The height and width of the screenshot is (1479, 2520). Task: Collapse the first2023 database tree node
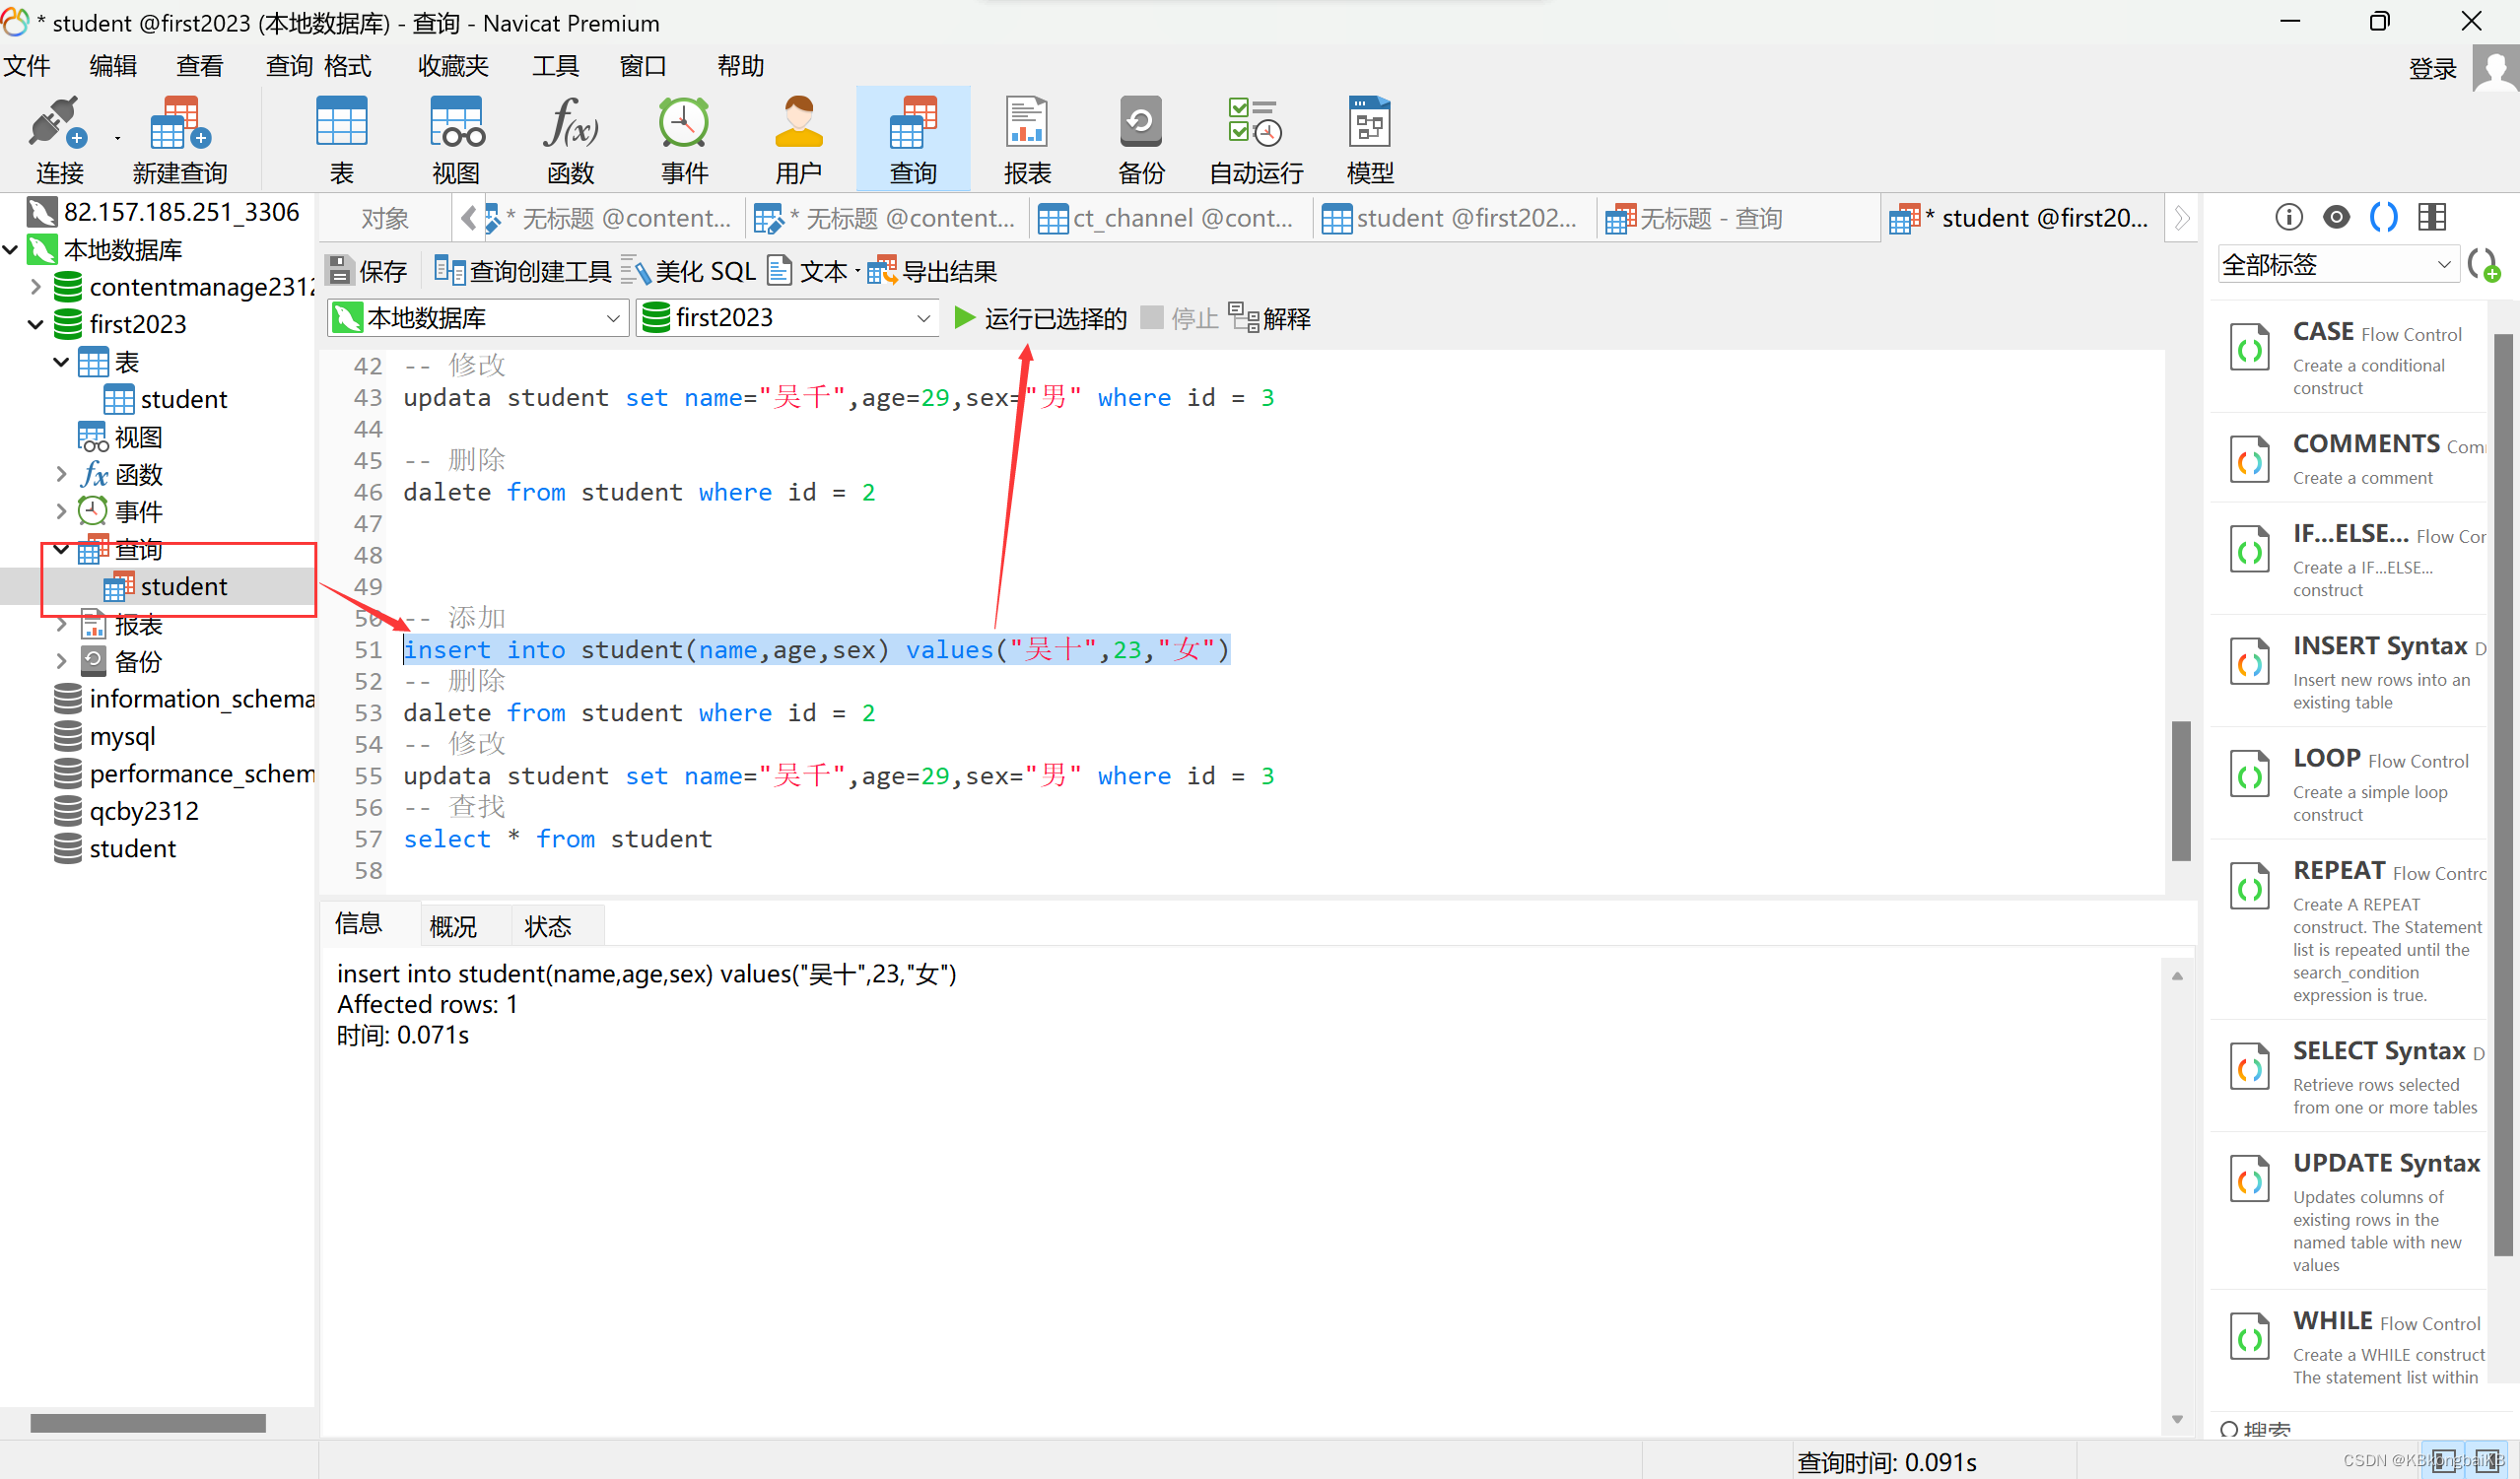coord(35,324)
